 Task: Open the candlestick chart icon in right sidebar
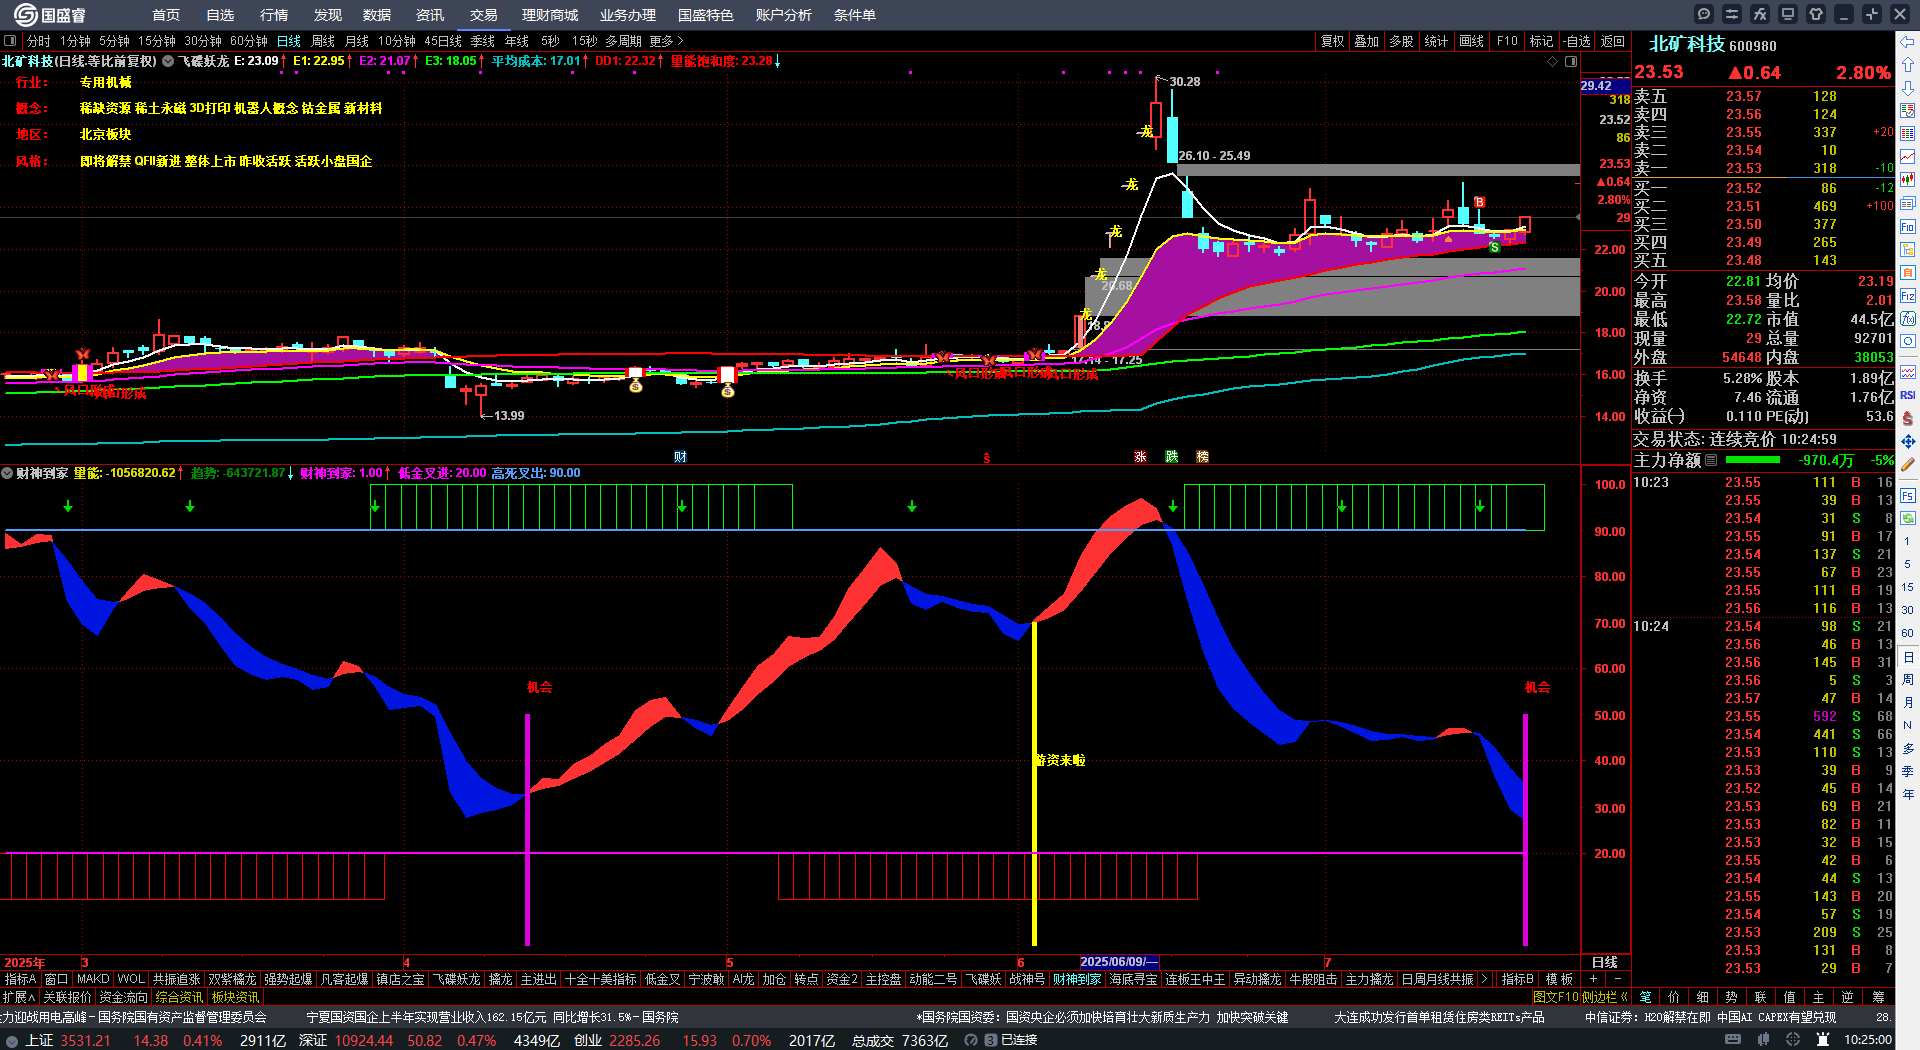[1908, 180]
